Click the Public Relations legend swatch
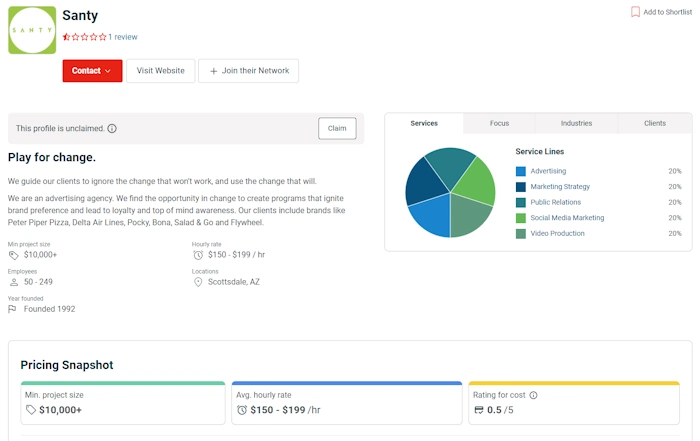The image size is (700, 441). (x=521, y=202)
